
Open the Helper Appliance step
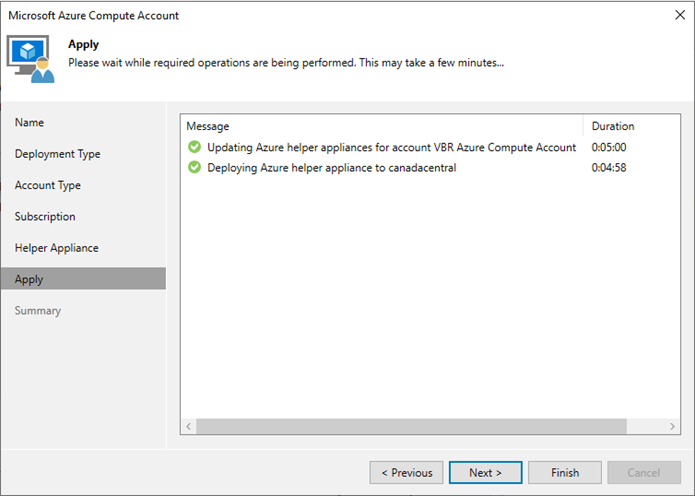(x=57, y=248)
